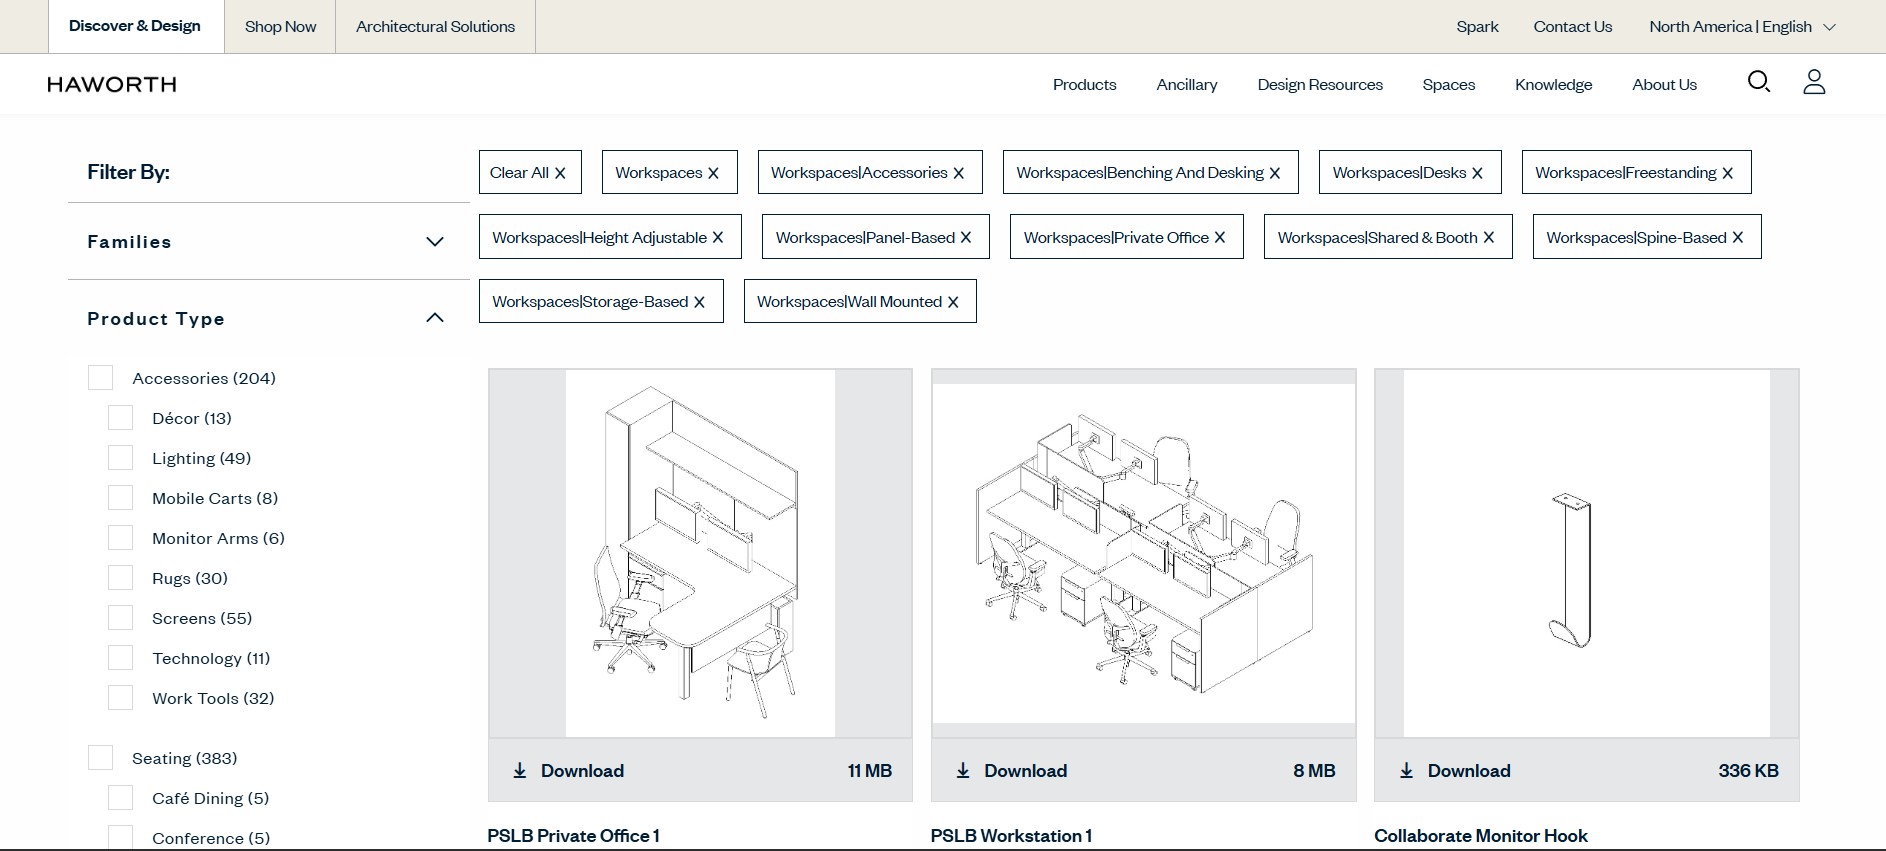Image resolution: width=1886 pixels, height=851 pixels.
Task: Check the Lighting (49) checkbox
Action: [120, 457]
